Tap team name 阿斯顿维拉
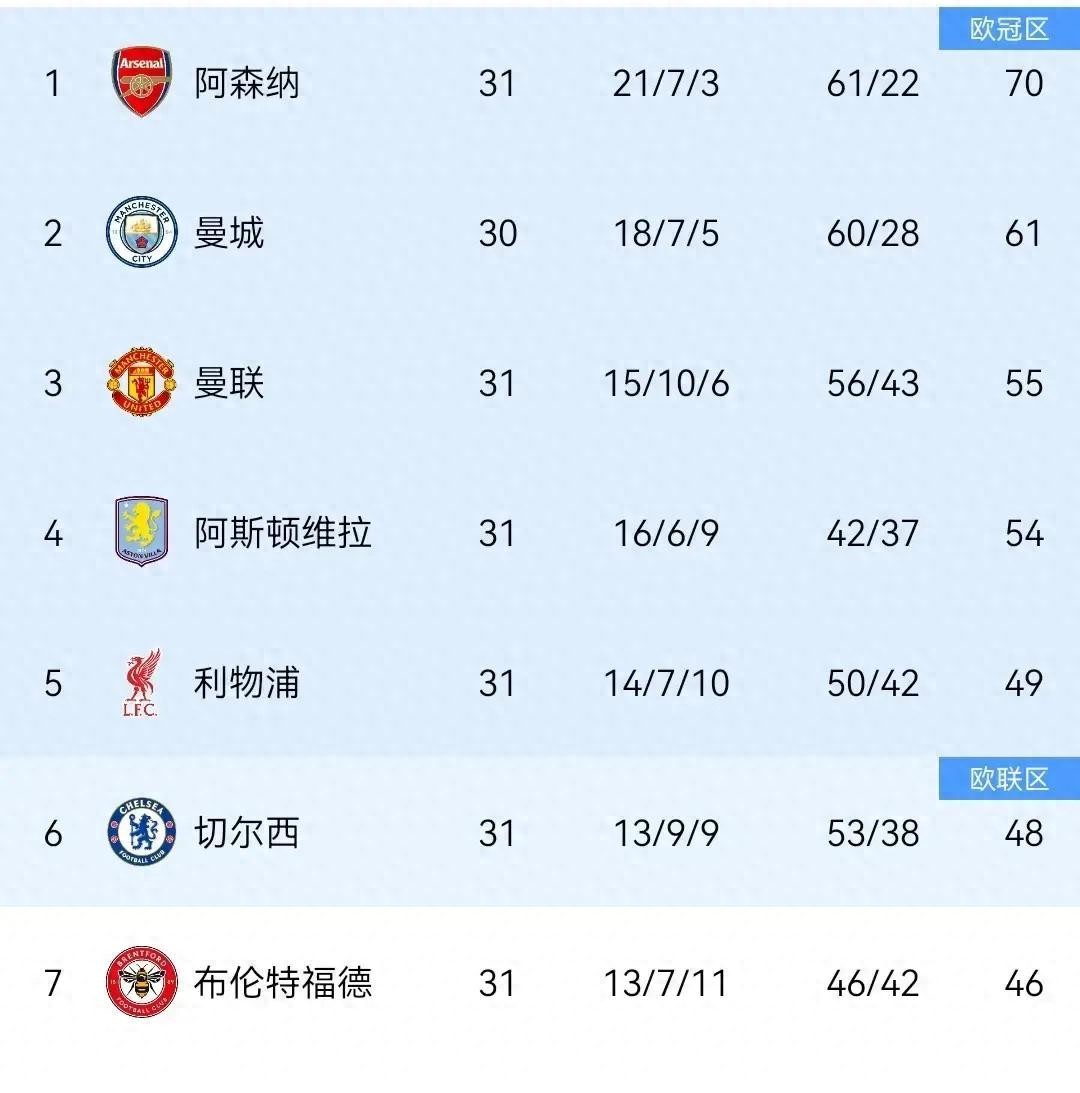The height and width of the screenshot is (1093, 1080). click(x=282, y=533)
